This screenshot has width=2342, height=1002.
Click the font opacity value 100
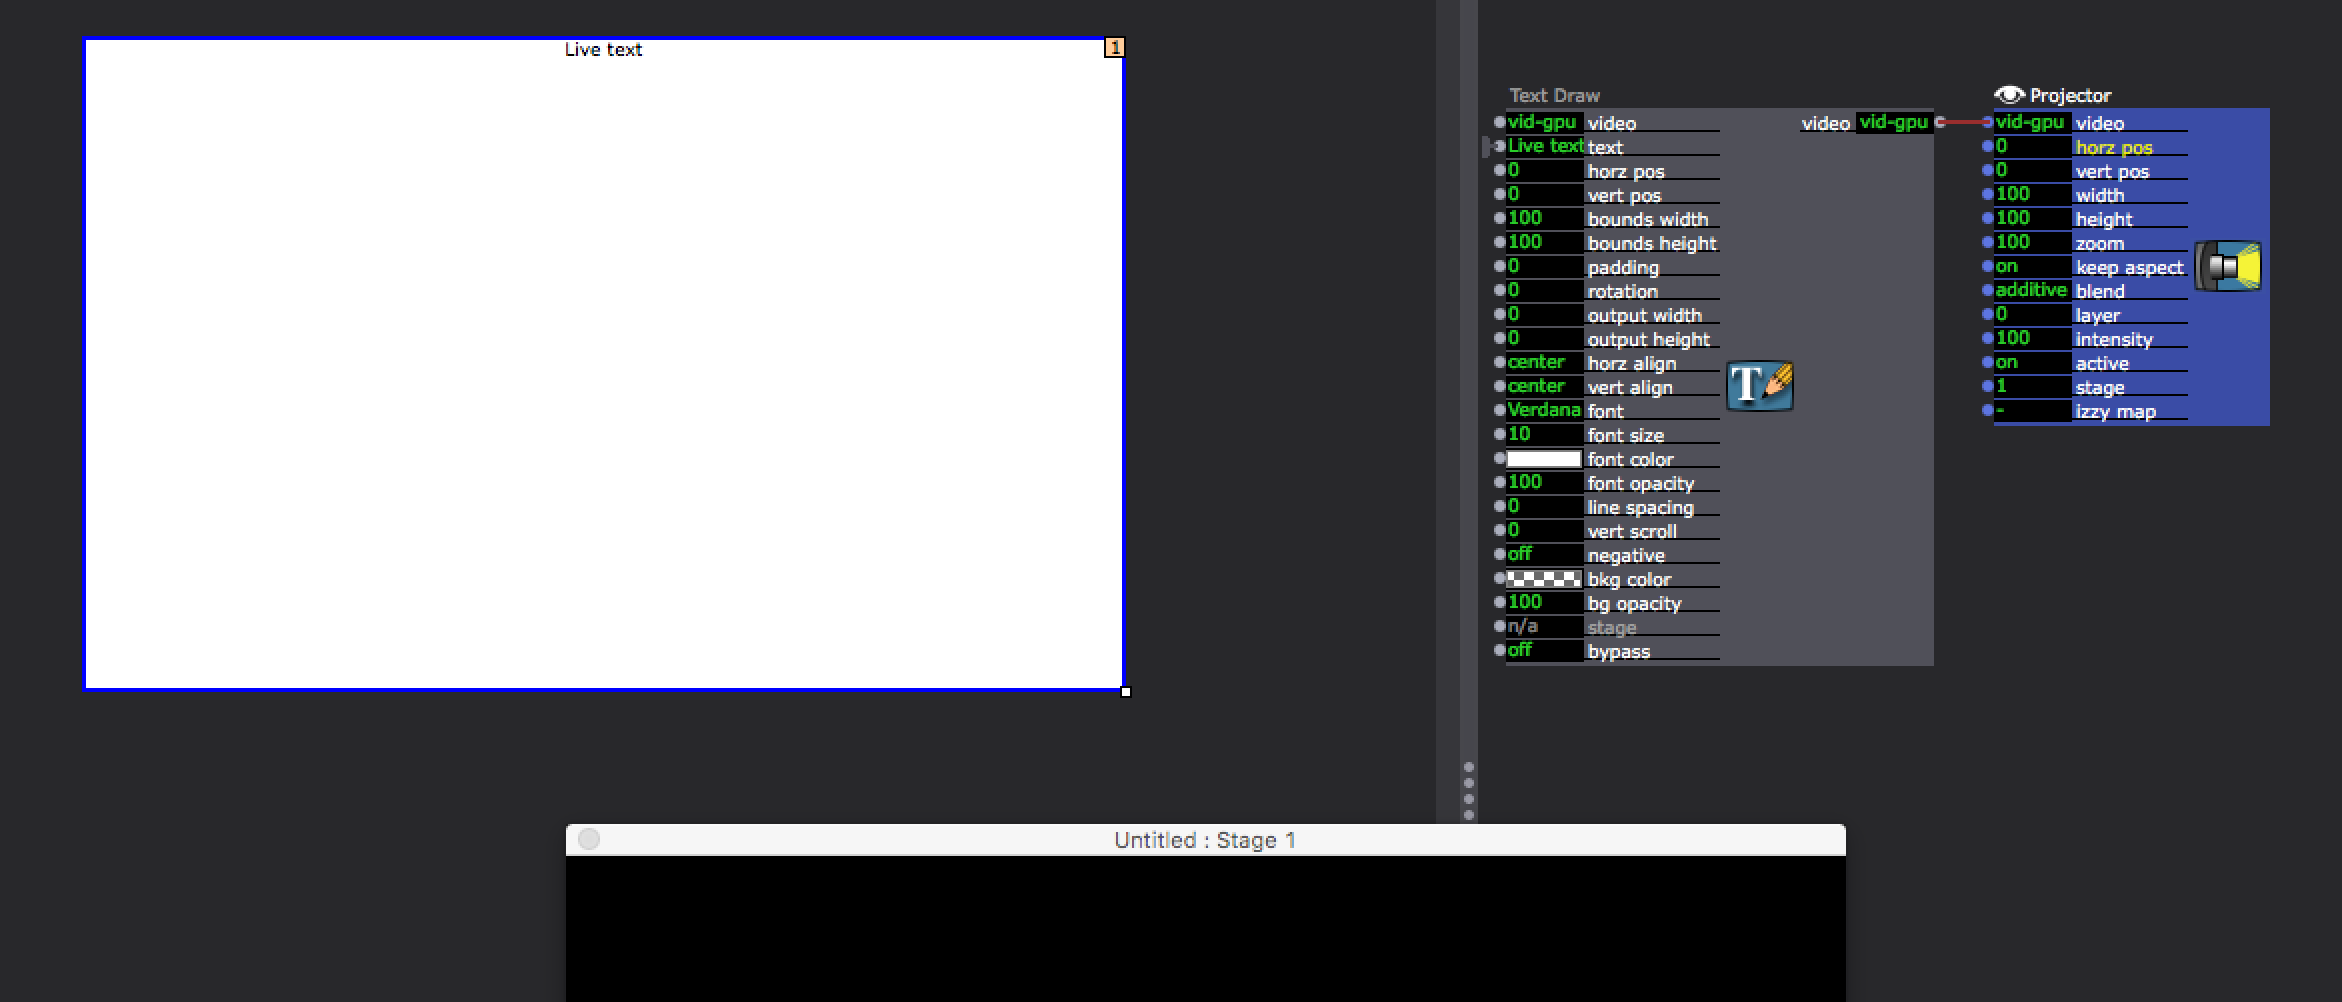coord(1545,482)
